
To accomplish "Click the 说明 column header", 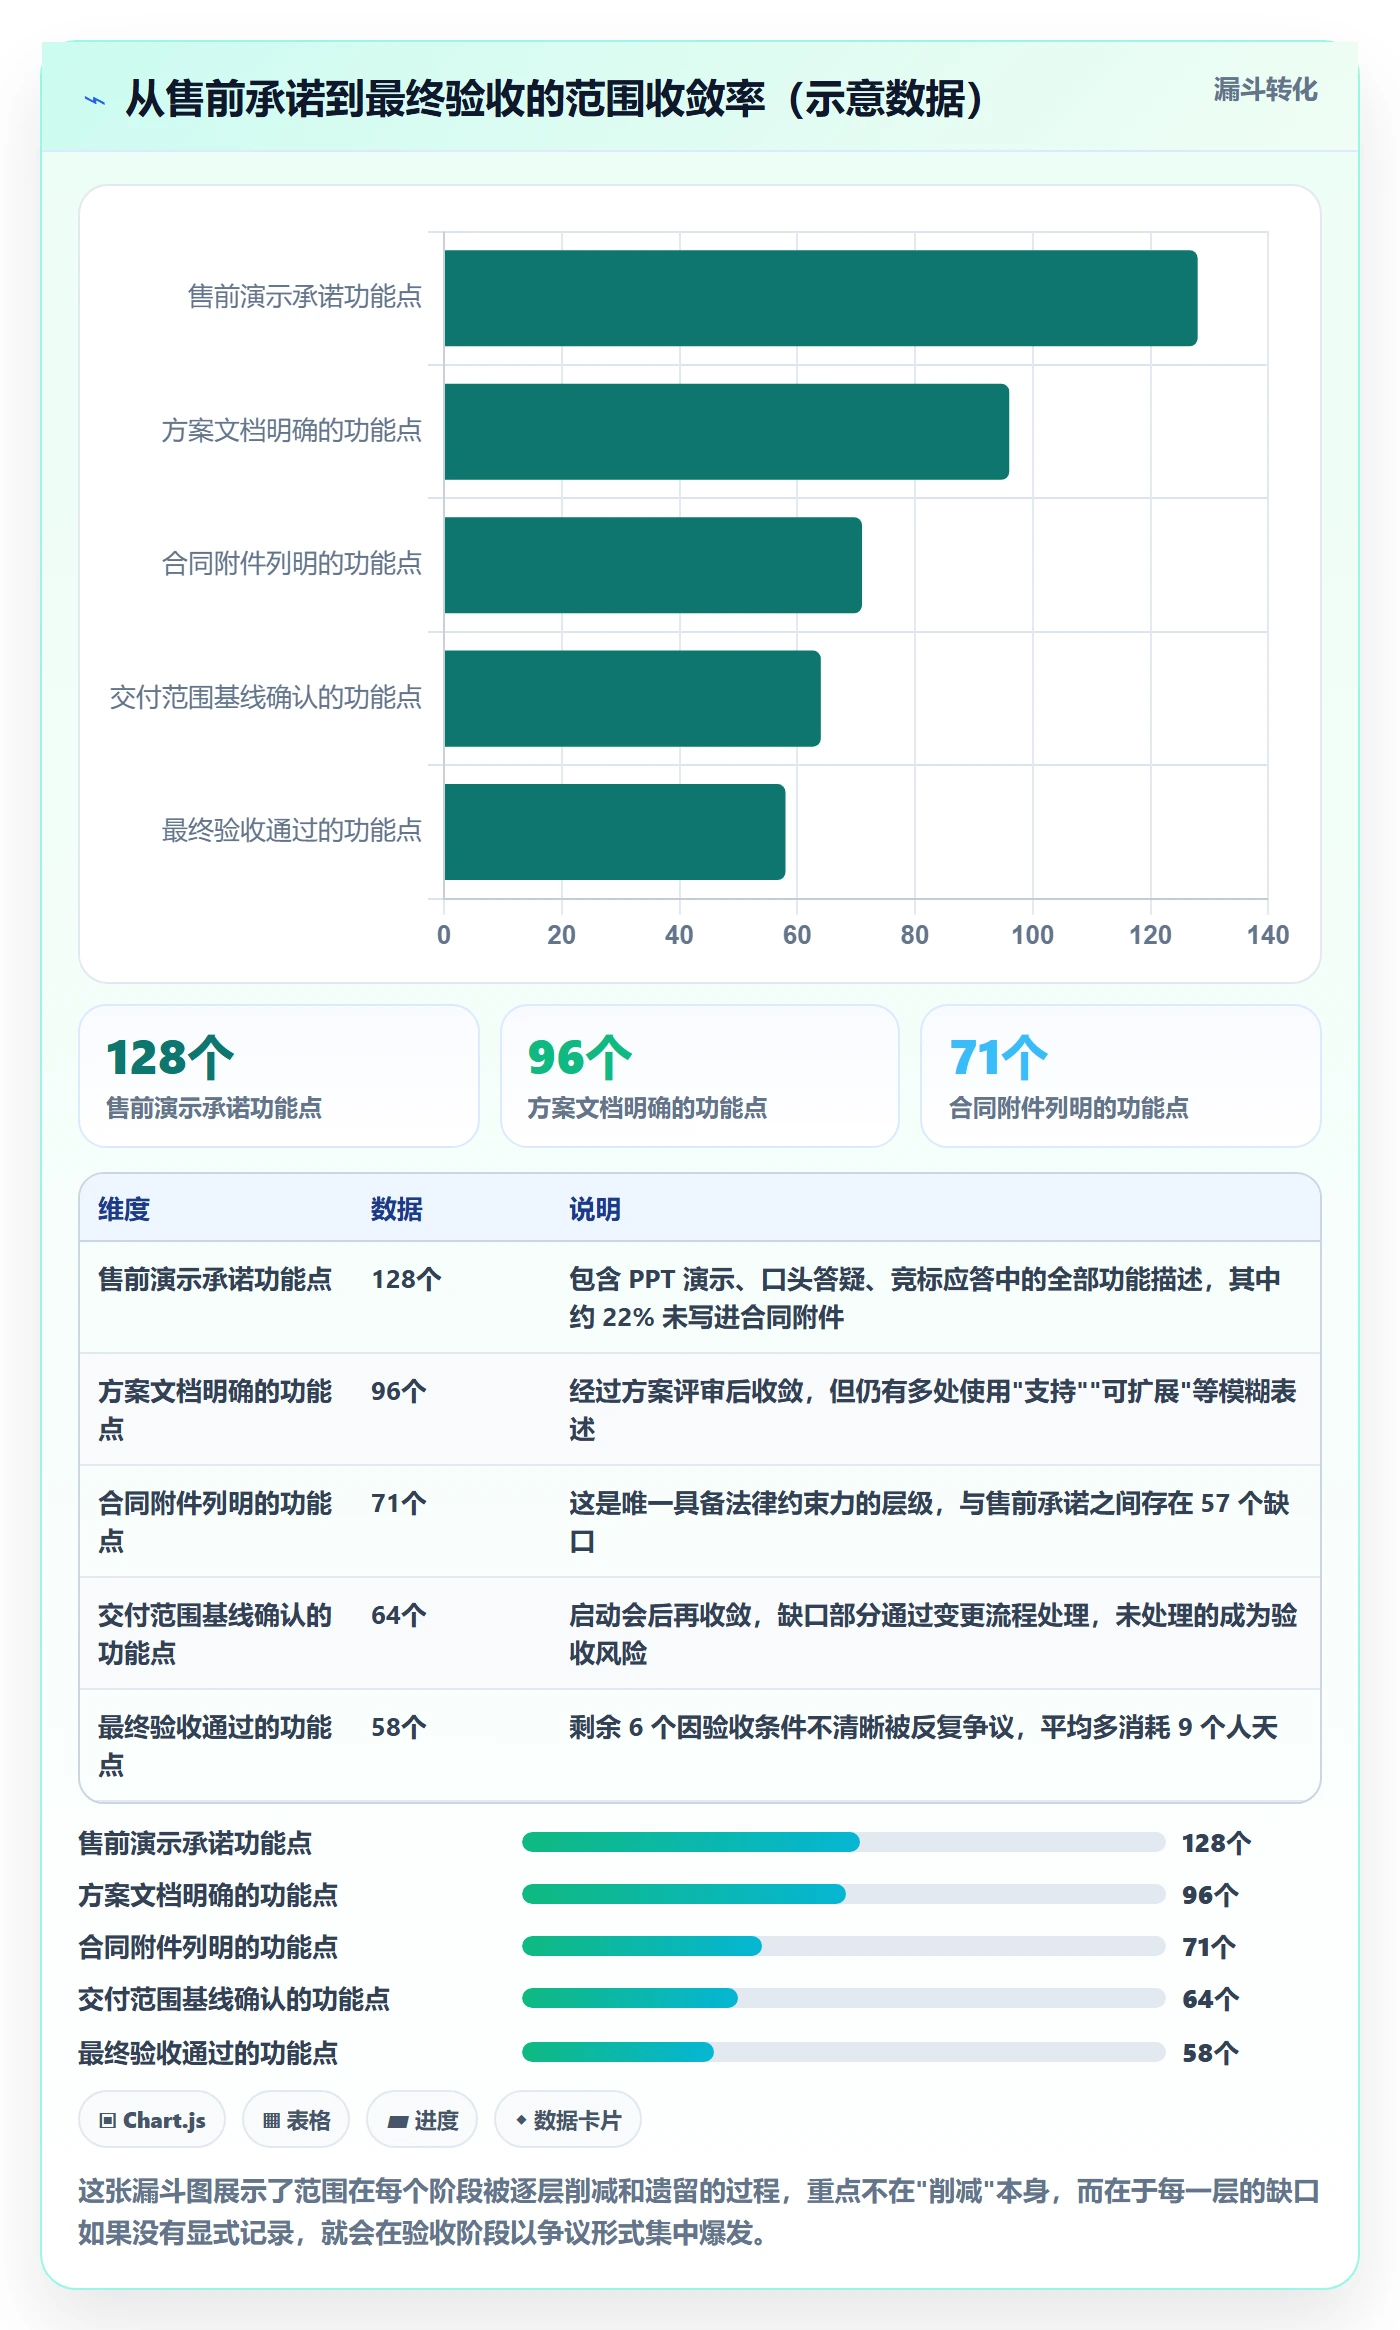I will pos(595,1209).
